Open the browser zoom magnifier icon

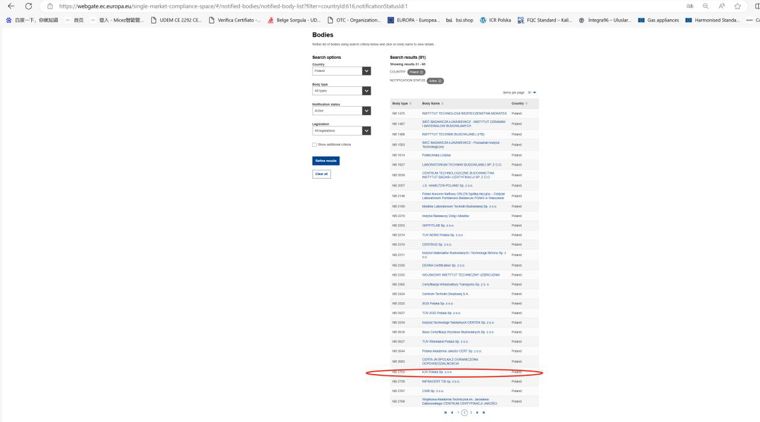705,6
